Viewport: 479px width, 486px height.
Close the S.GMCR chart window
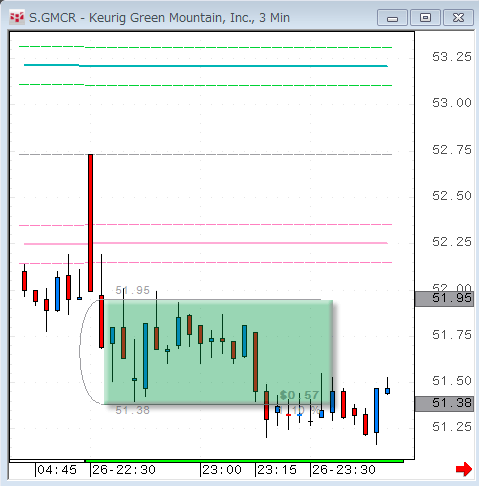tap(458, 18)
